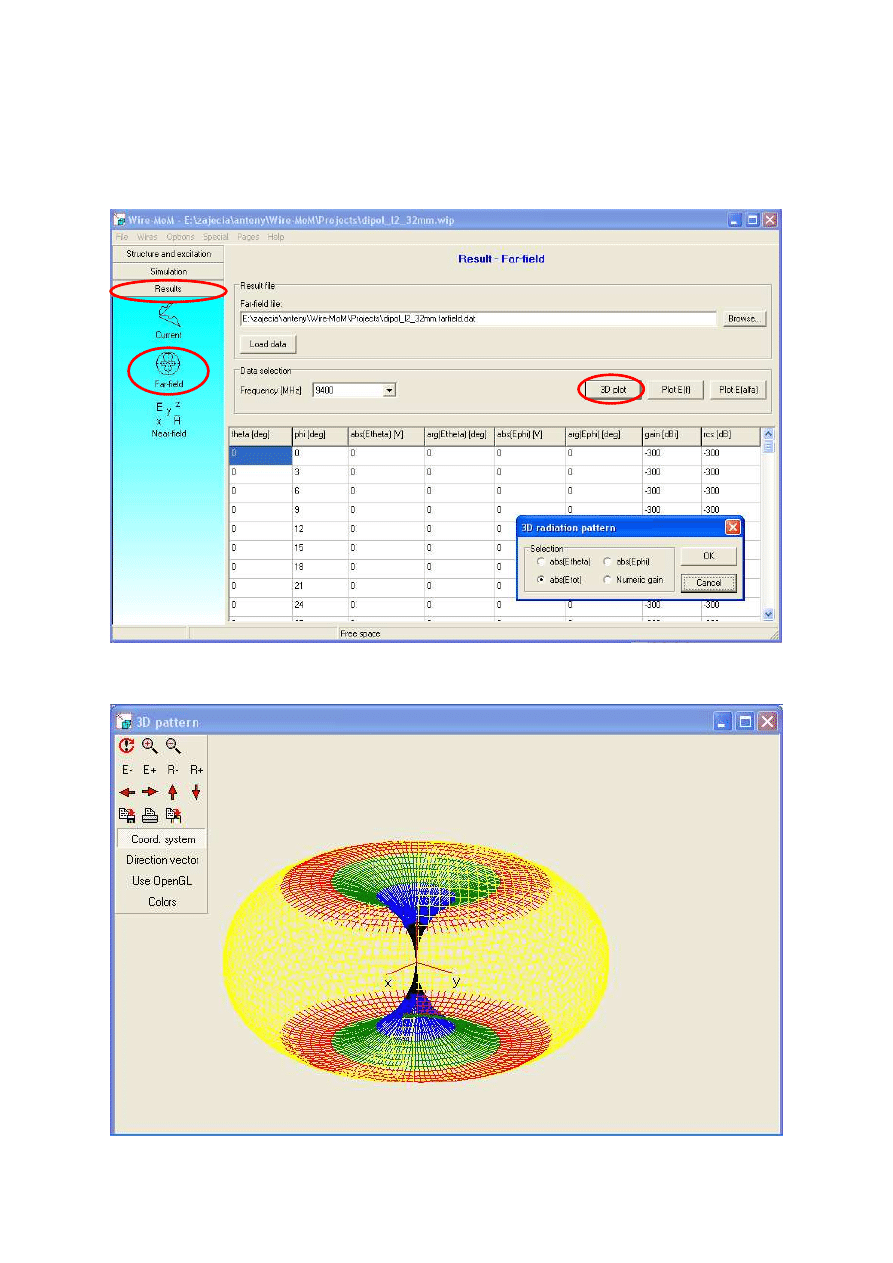Click the reset view icon in 3D pattern
This screenshot has height=1263, width=893.
(x=127, y=746)
